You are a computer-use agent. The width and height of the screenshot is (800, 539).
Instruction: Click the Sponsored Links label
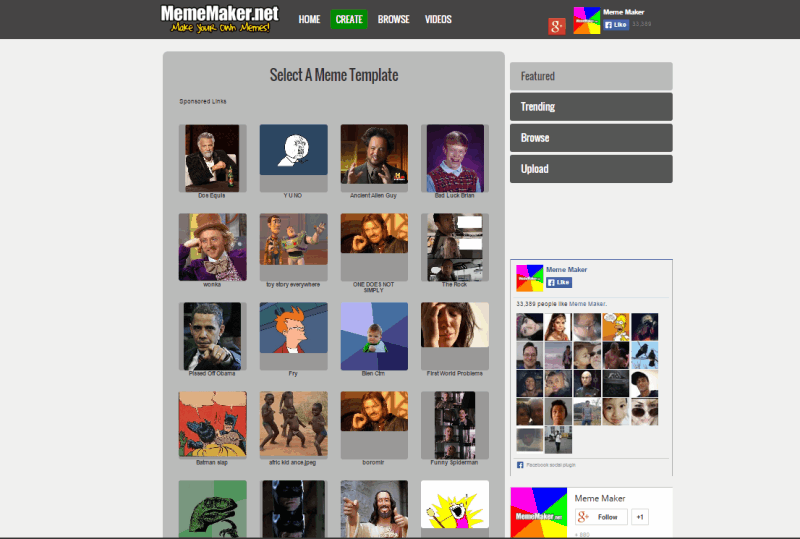tap(203, 102)
